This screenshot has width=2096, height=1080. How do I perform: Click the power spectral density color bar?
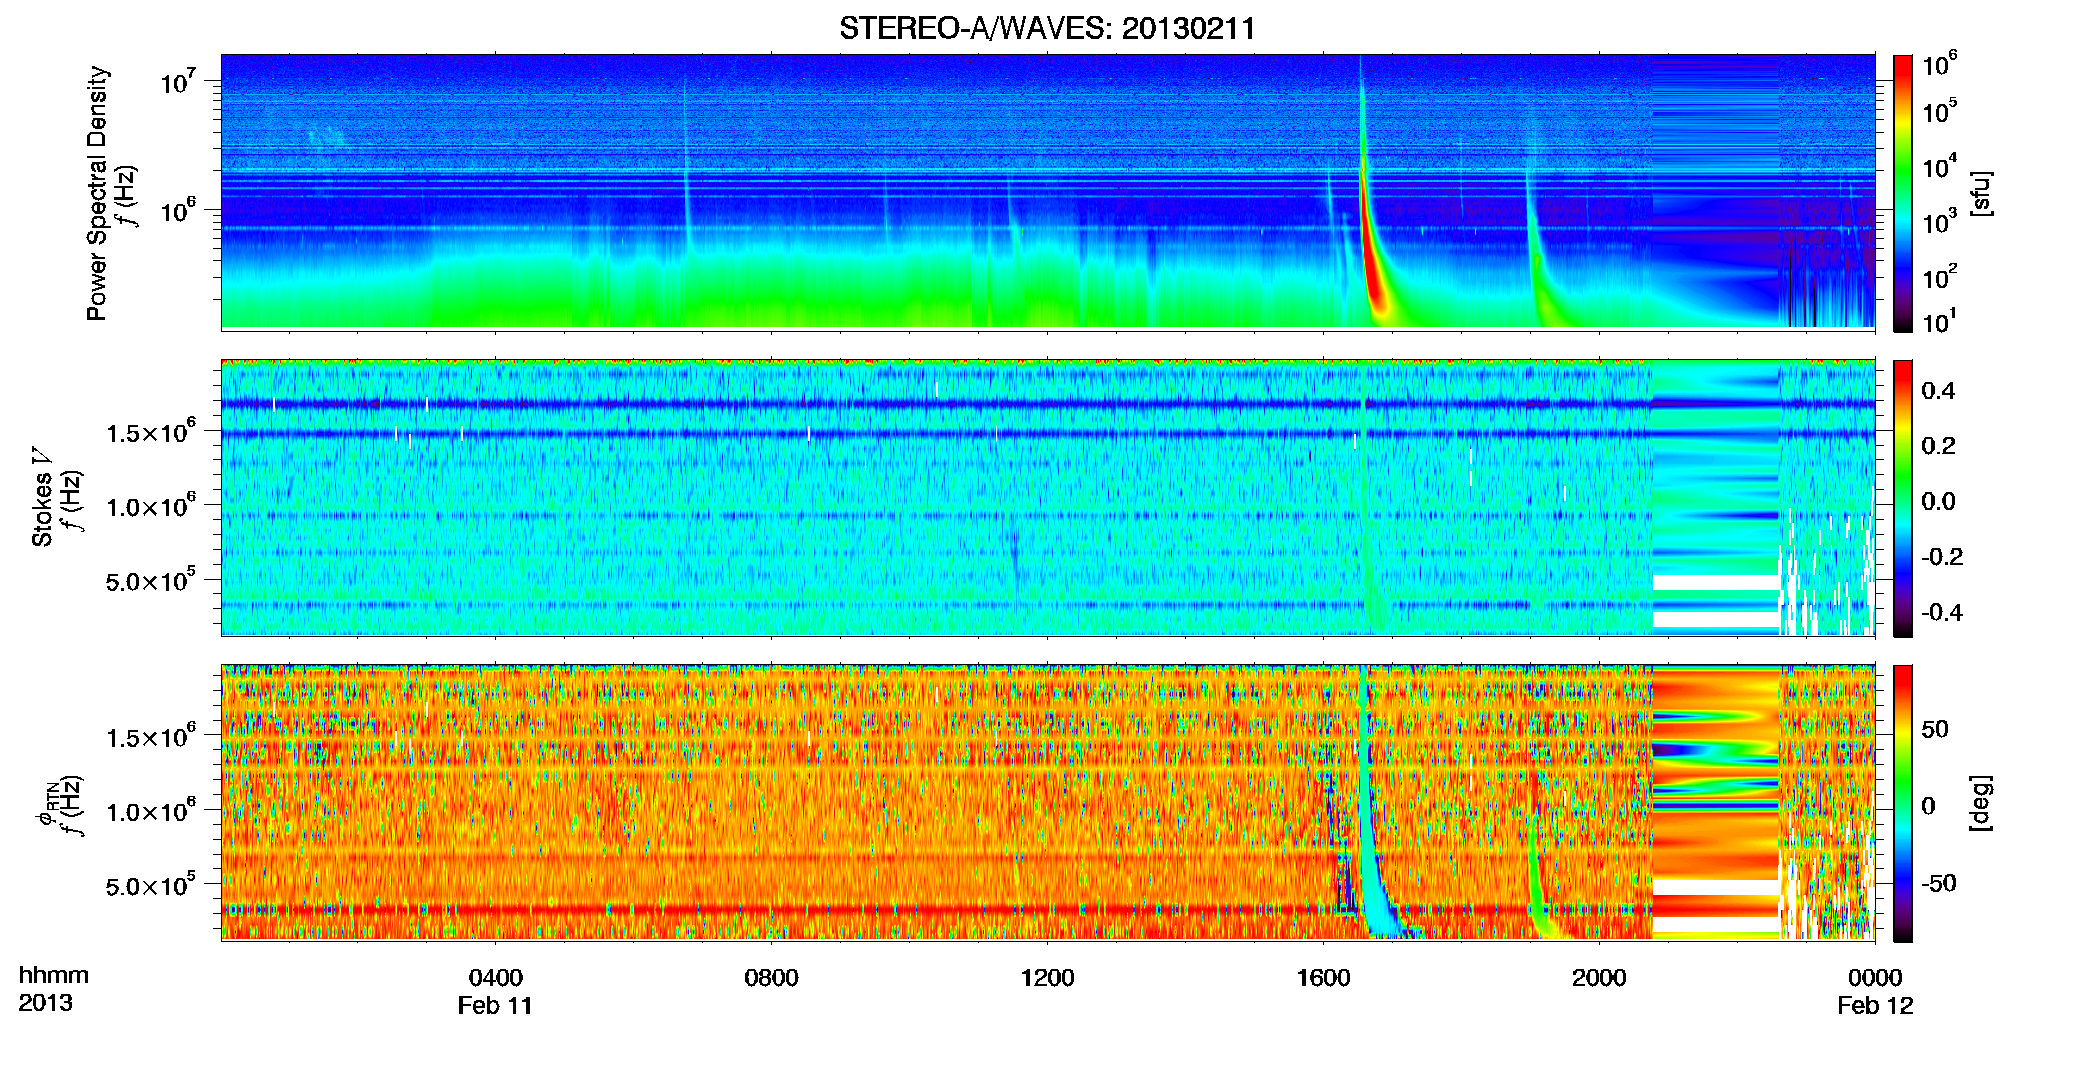[1902, 193]
